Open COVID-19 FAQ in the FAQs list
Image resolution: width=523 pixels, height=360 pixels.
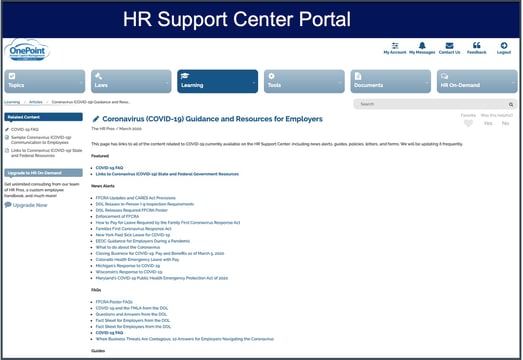[109, 333]
